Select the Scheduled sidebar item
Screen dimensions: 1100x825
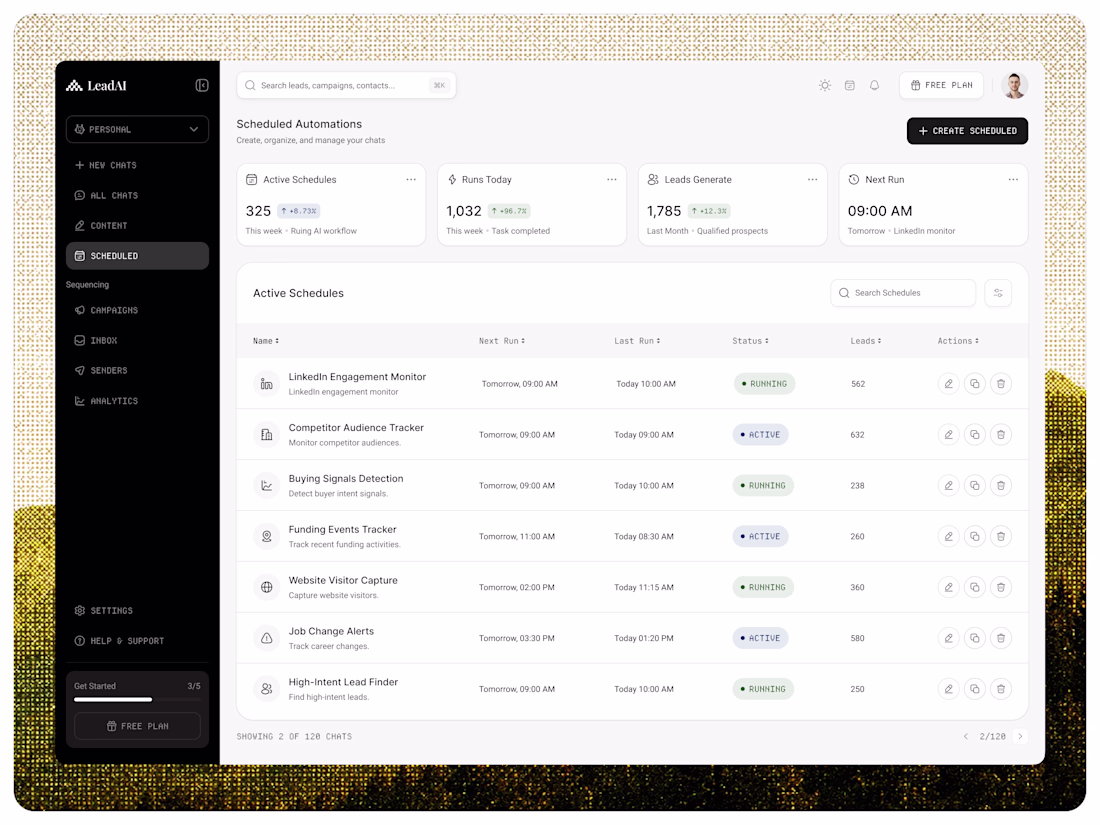click(x=138, y=256)
